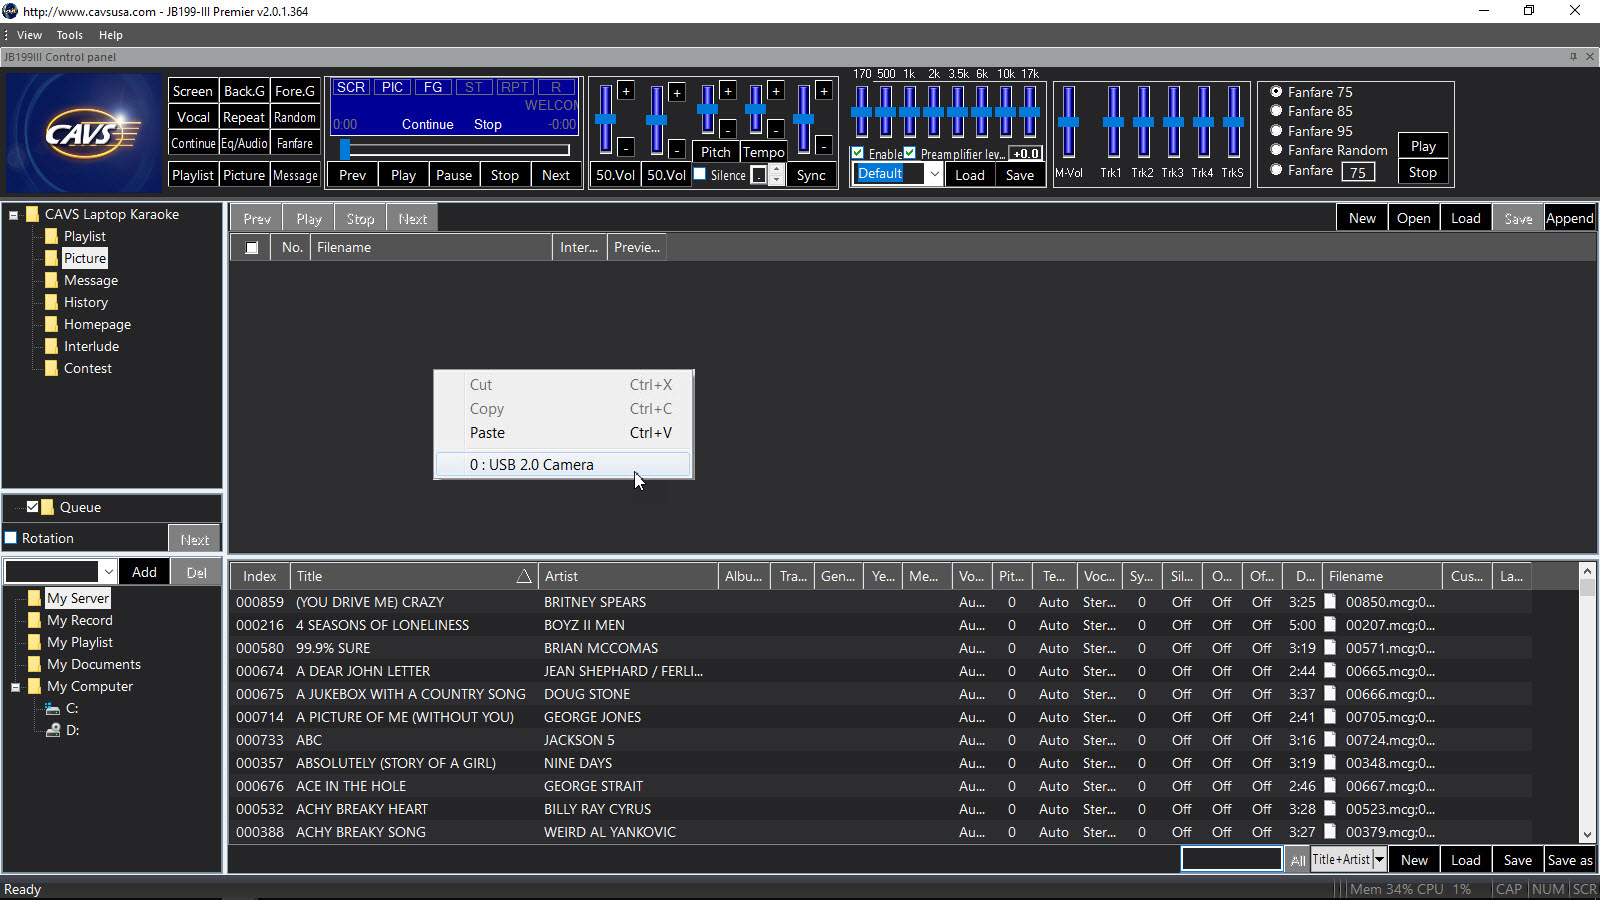Select the Fanfare Random radio button
The width and height of the screenshot is (1600, 900).
[x=1276, y=150]
